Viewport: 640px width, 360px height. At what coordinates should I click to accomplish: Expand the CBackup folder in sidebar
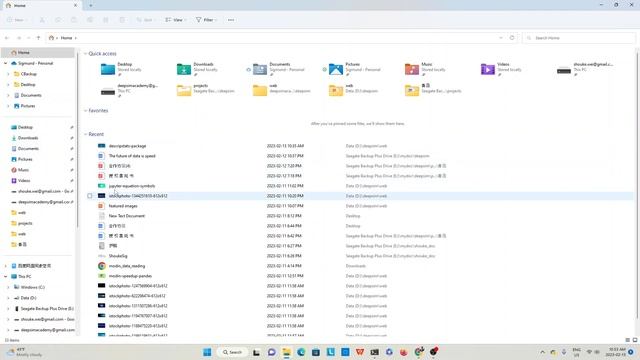8,74
